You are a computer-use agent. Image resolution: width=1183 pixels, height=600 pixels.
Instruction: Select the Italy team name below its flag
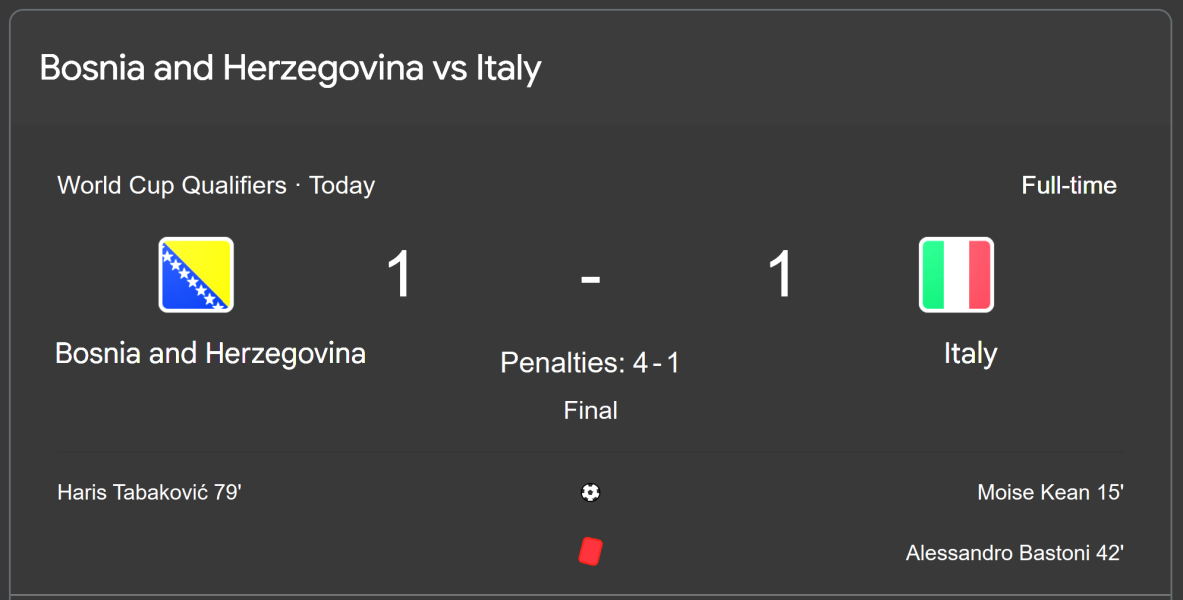970,354
